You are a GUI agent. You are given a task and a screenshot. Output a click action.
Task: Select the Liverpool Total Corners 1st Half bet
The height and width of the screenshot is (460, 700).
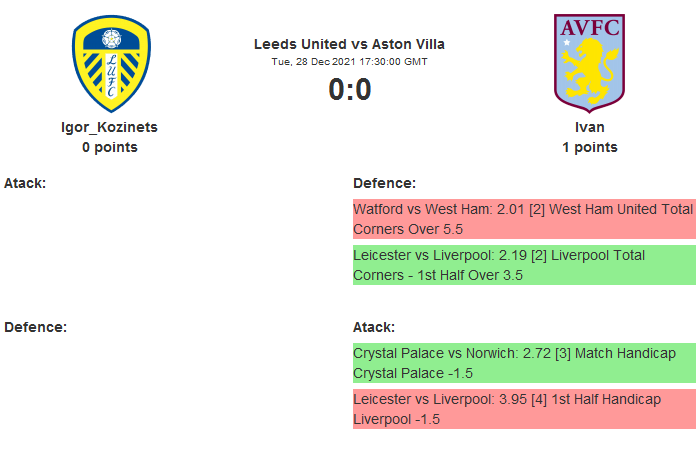[x=524, y=265]
